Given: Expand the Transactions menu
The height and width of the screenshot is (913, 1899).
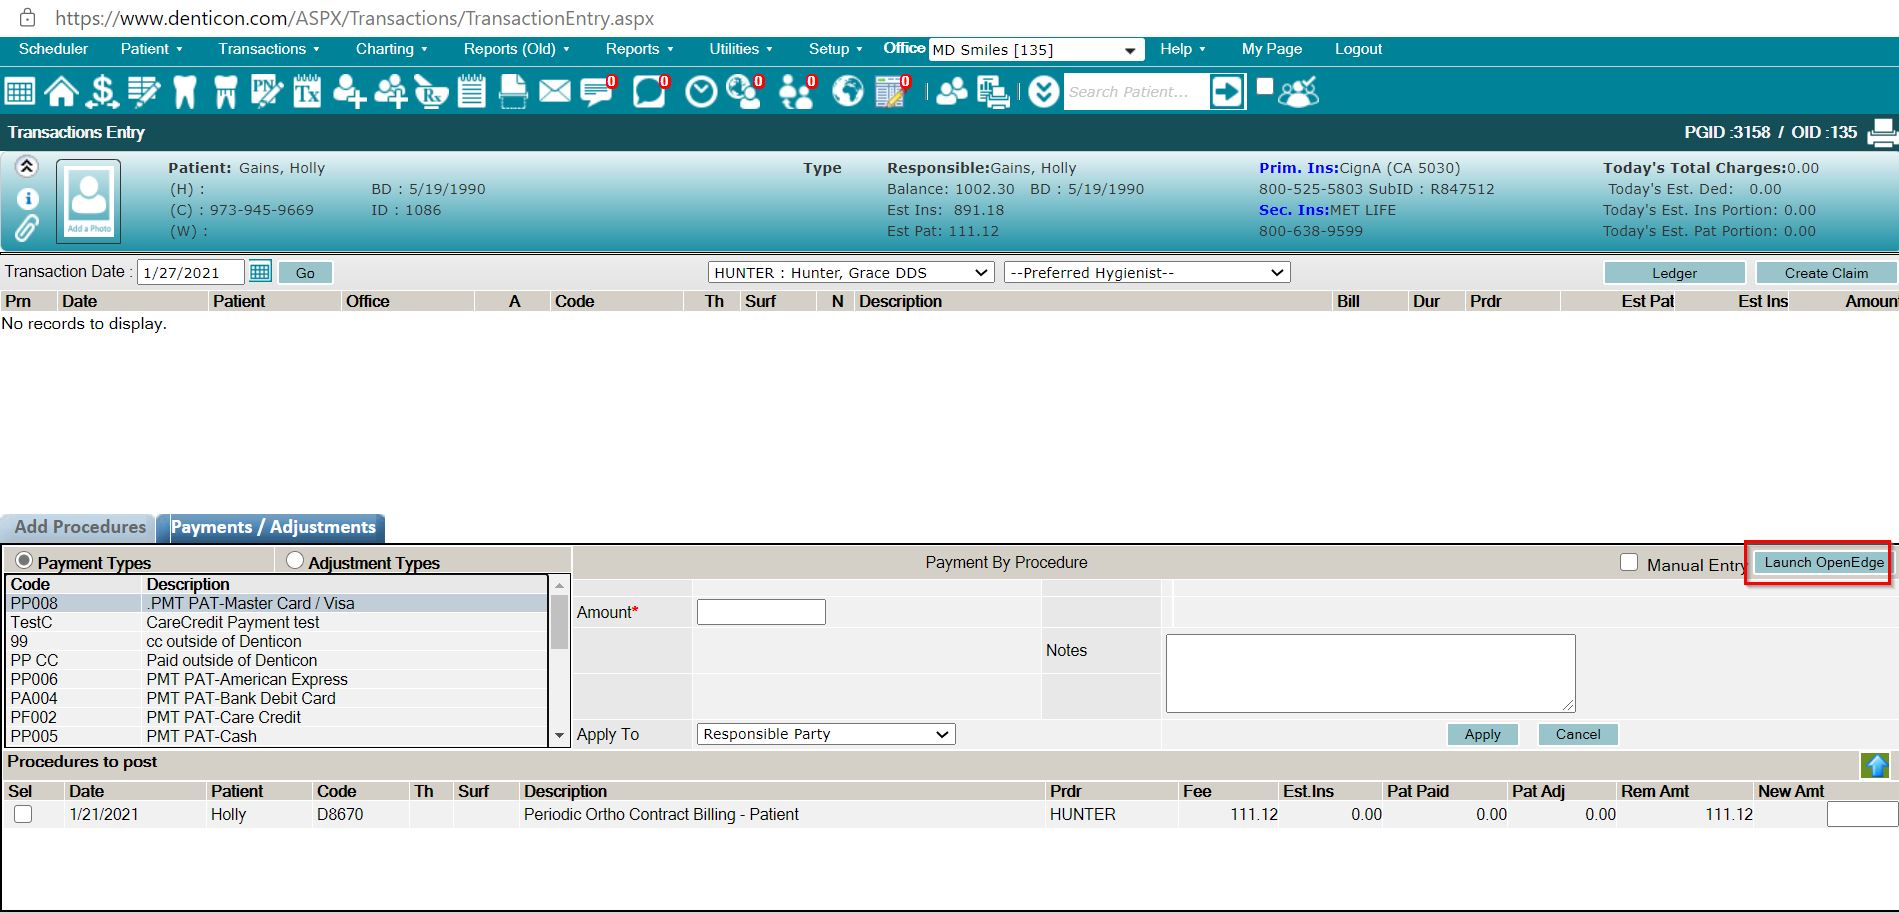Looking at the screenshot, I should point(269,49).
